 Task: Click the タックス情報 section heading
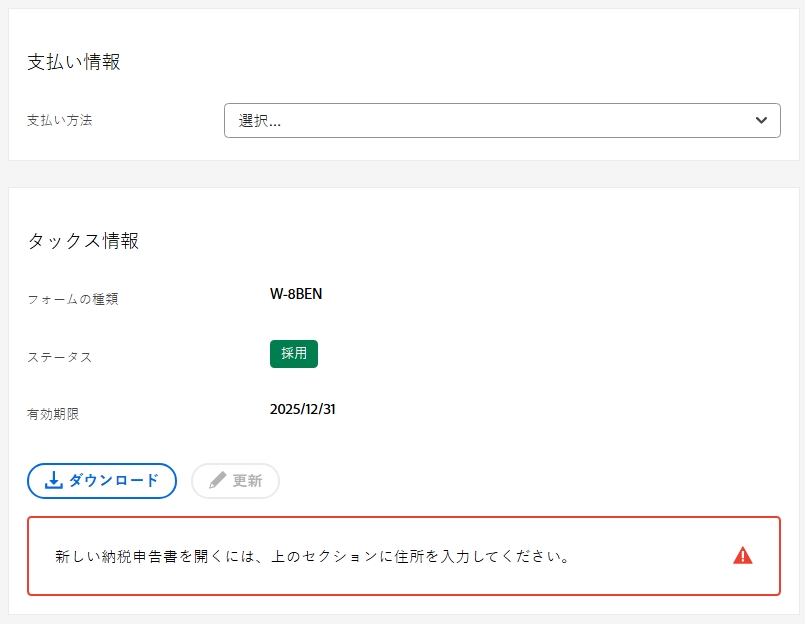pyautogui.click(x=83, y=240)
